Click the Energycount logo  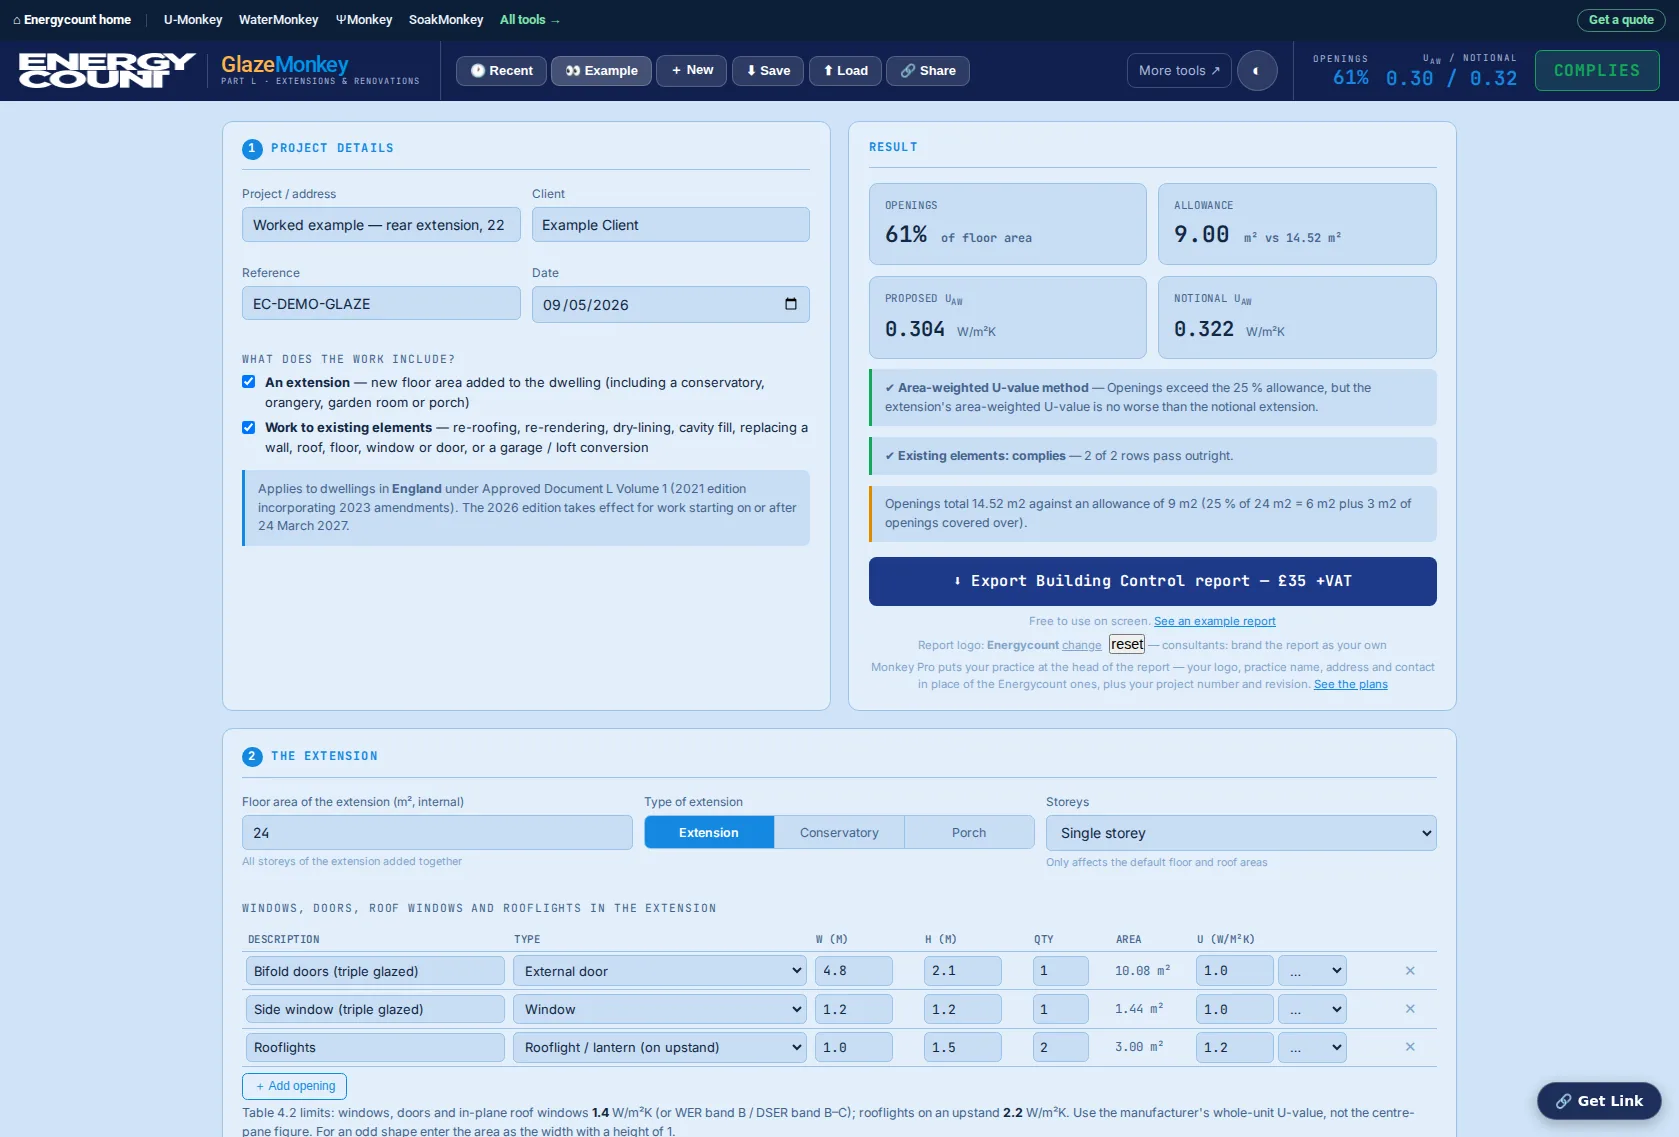coord(107,70)
